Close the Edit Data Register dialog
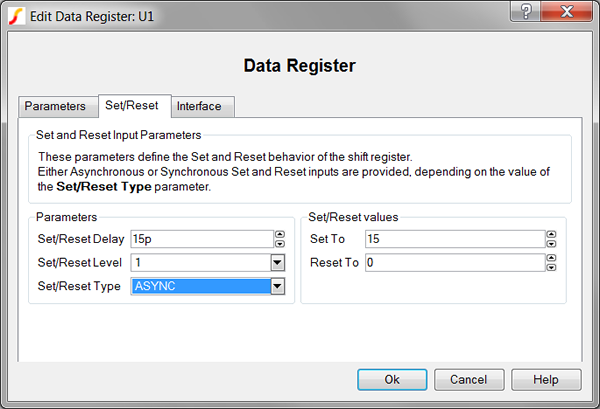 [567, 11]
